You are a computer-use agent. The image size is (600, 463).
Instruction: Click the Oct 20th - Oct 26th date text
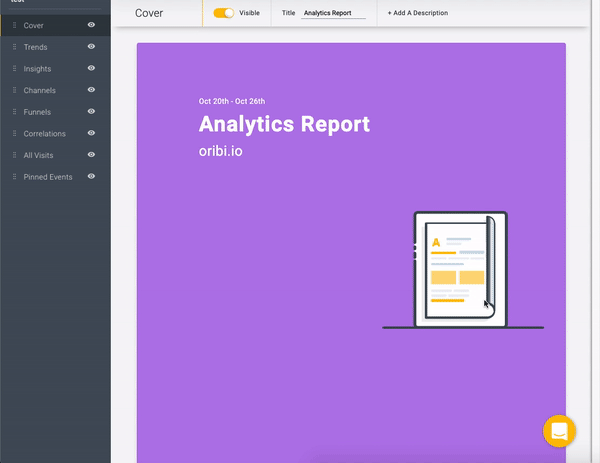click(232, 101)
